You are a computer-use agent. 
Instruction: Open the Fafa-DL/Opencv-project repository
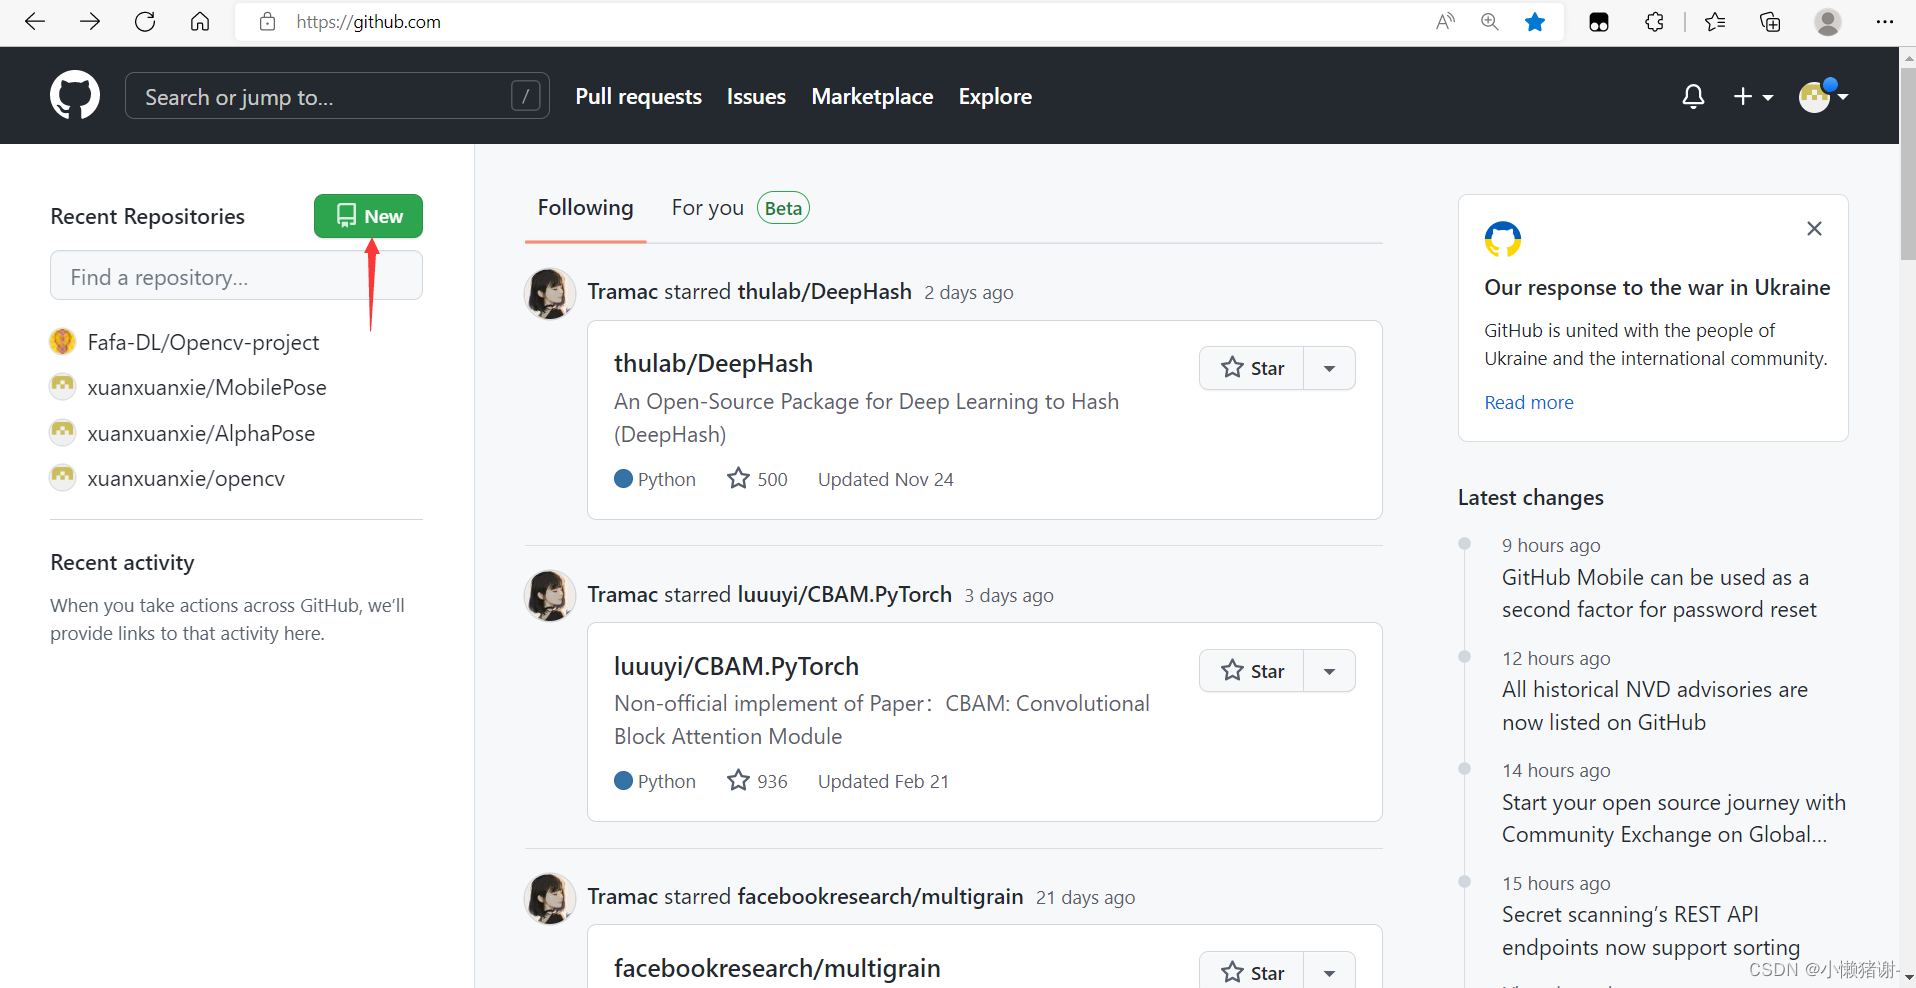[203, 342]
